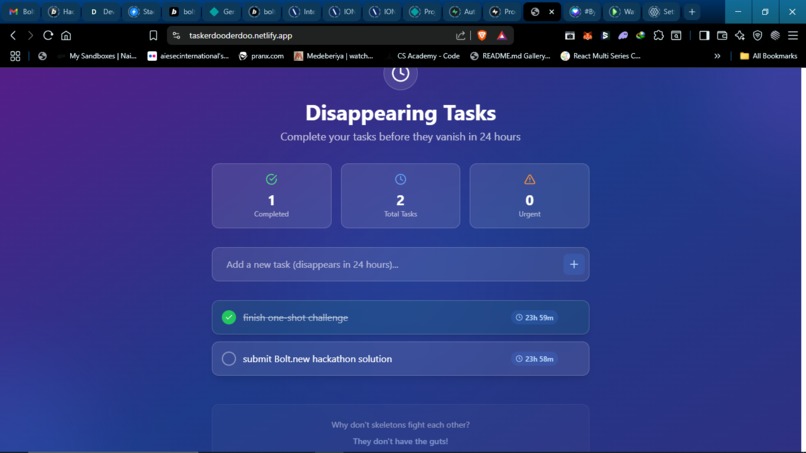Click the Disappearing Tasks heading

tap(400, 113)
